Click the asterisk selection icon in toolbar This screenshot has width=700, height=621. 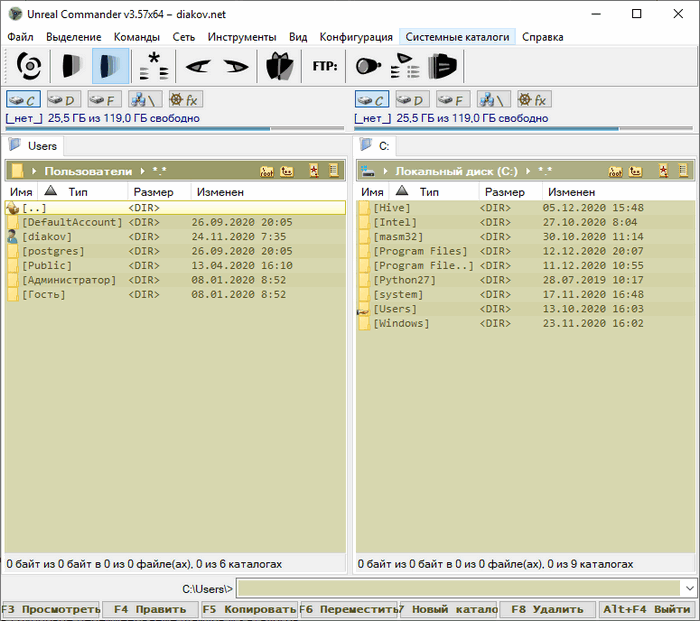click(153, 66)
